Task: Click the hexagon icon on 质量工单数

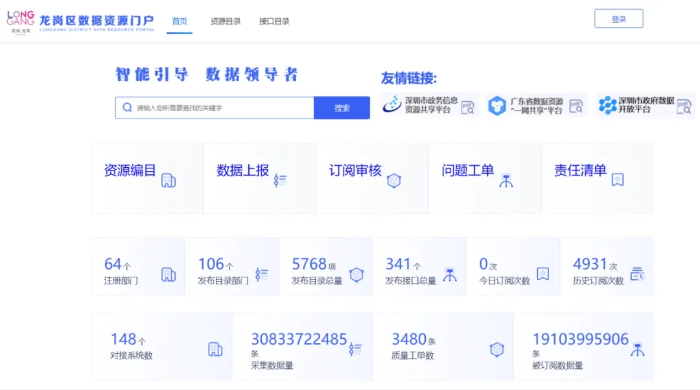Action: [x=496, y=350]
